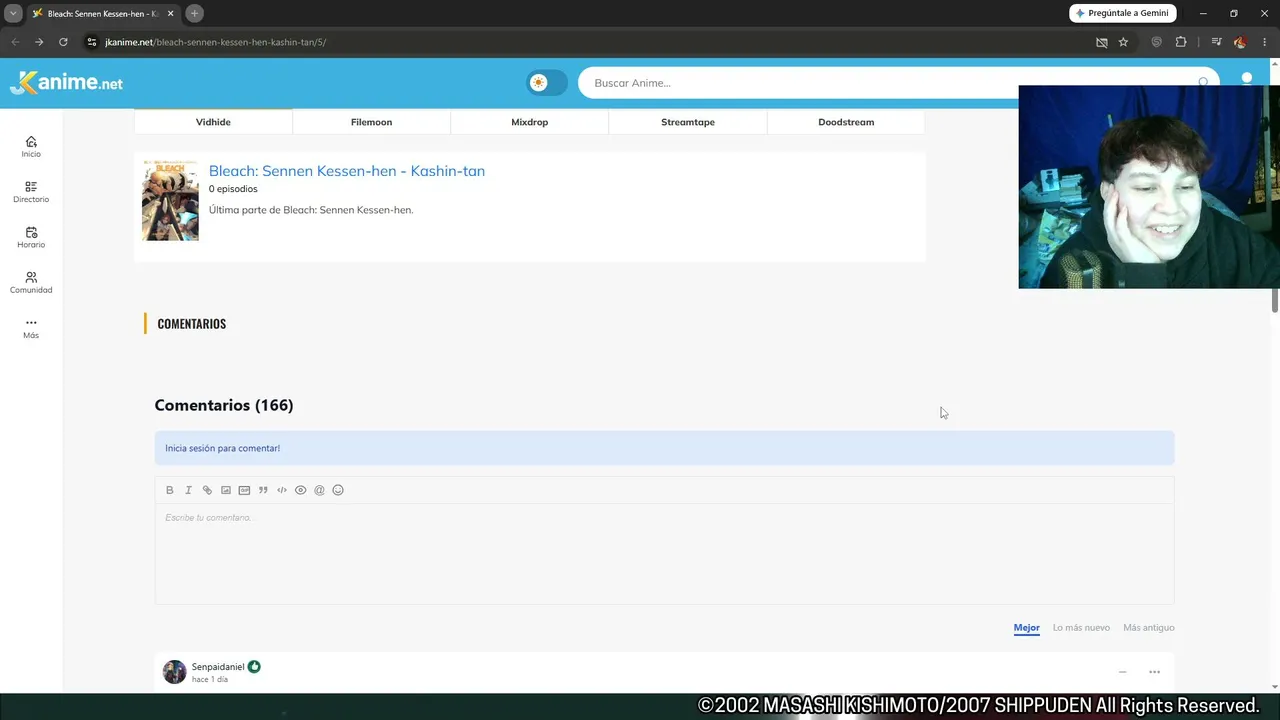Reload the page with the refresh icon
Image resolution: width=1280 pixels, height=720 pixels.
[x=63, y=42]
